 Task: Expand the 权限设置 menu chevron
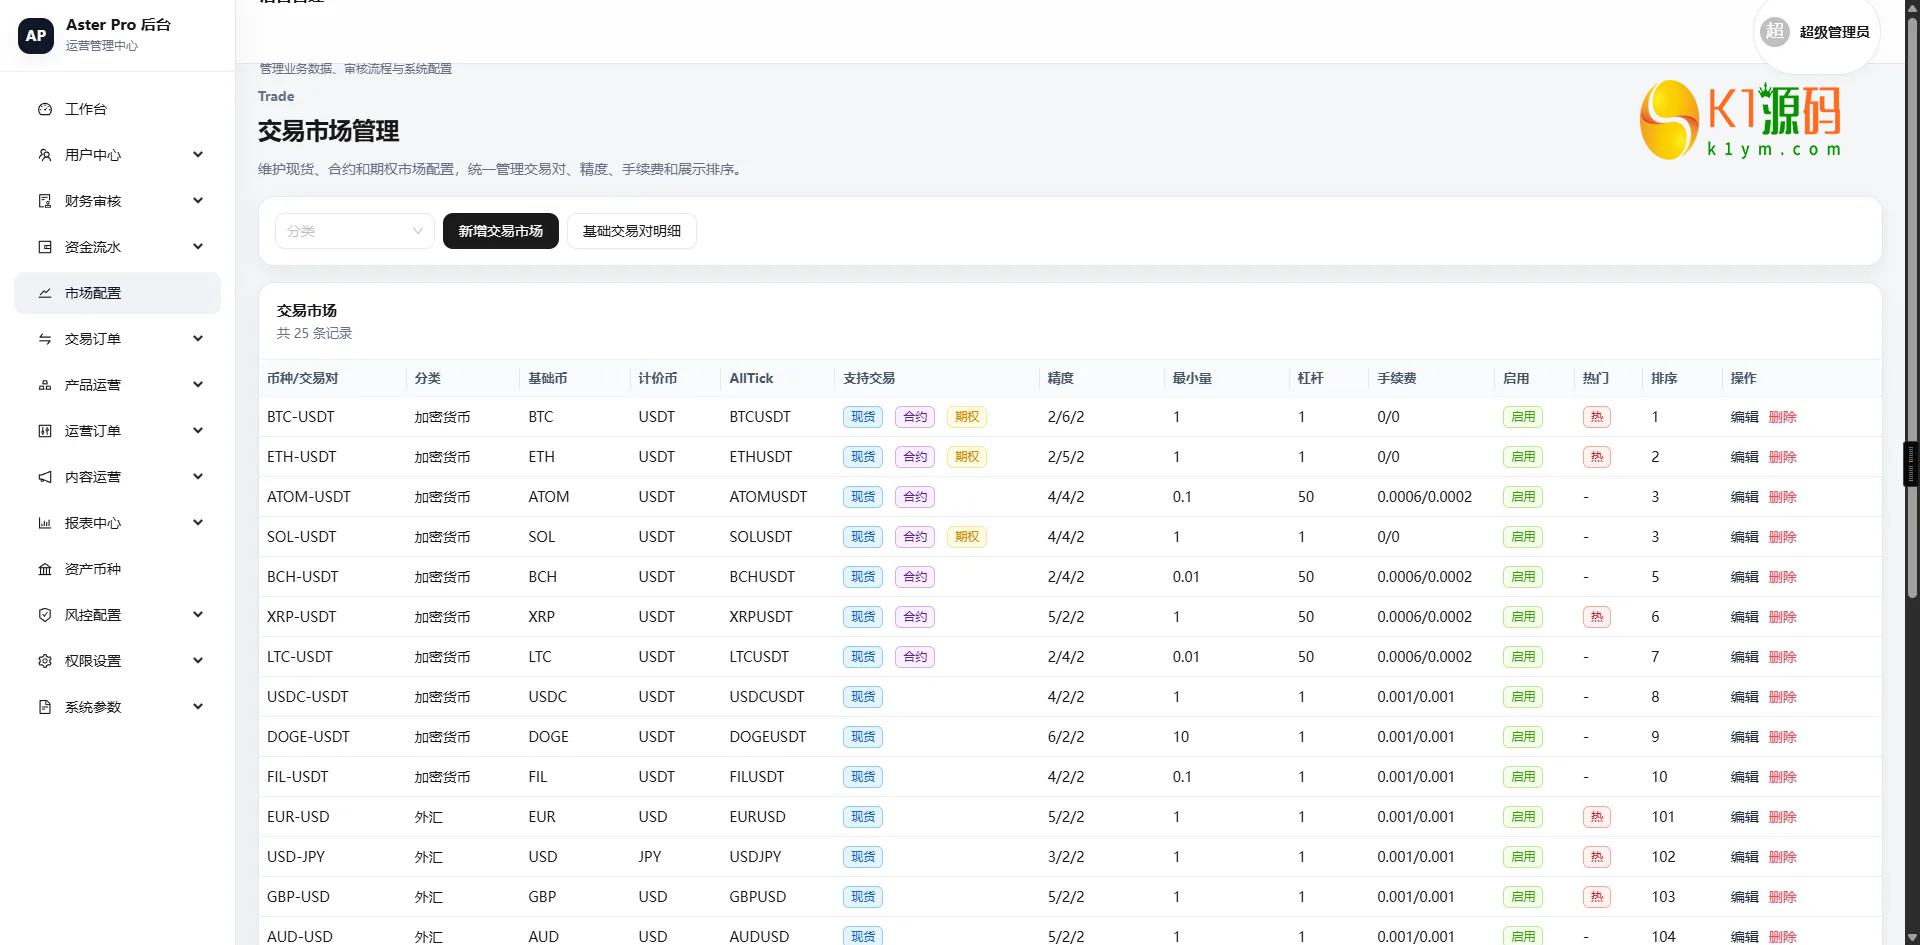pyautogui.click(x=198, y=661)
